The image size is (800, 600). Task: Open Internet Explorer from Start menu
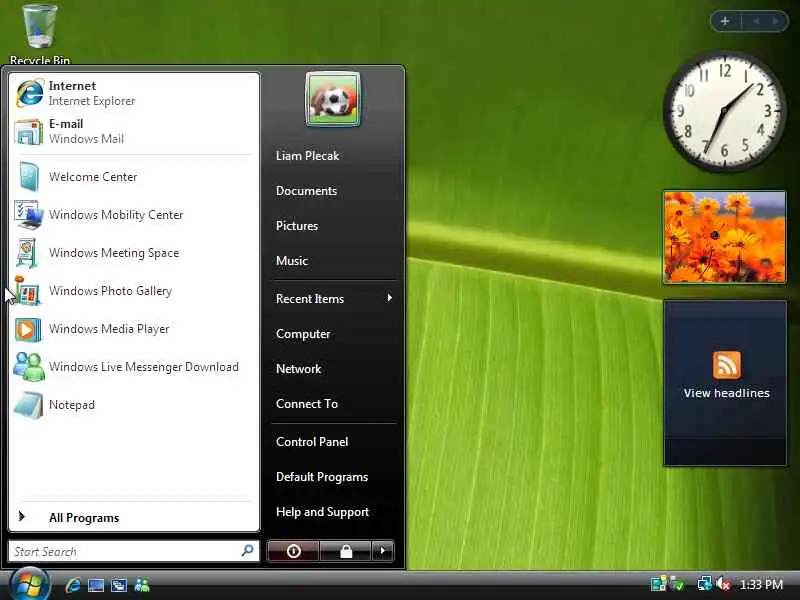click(x=134, y=93)
